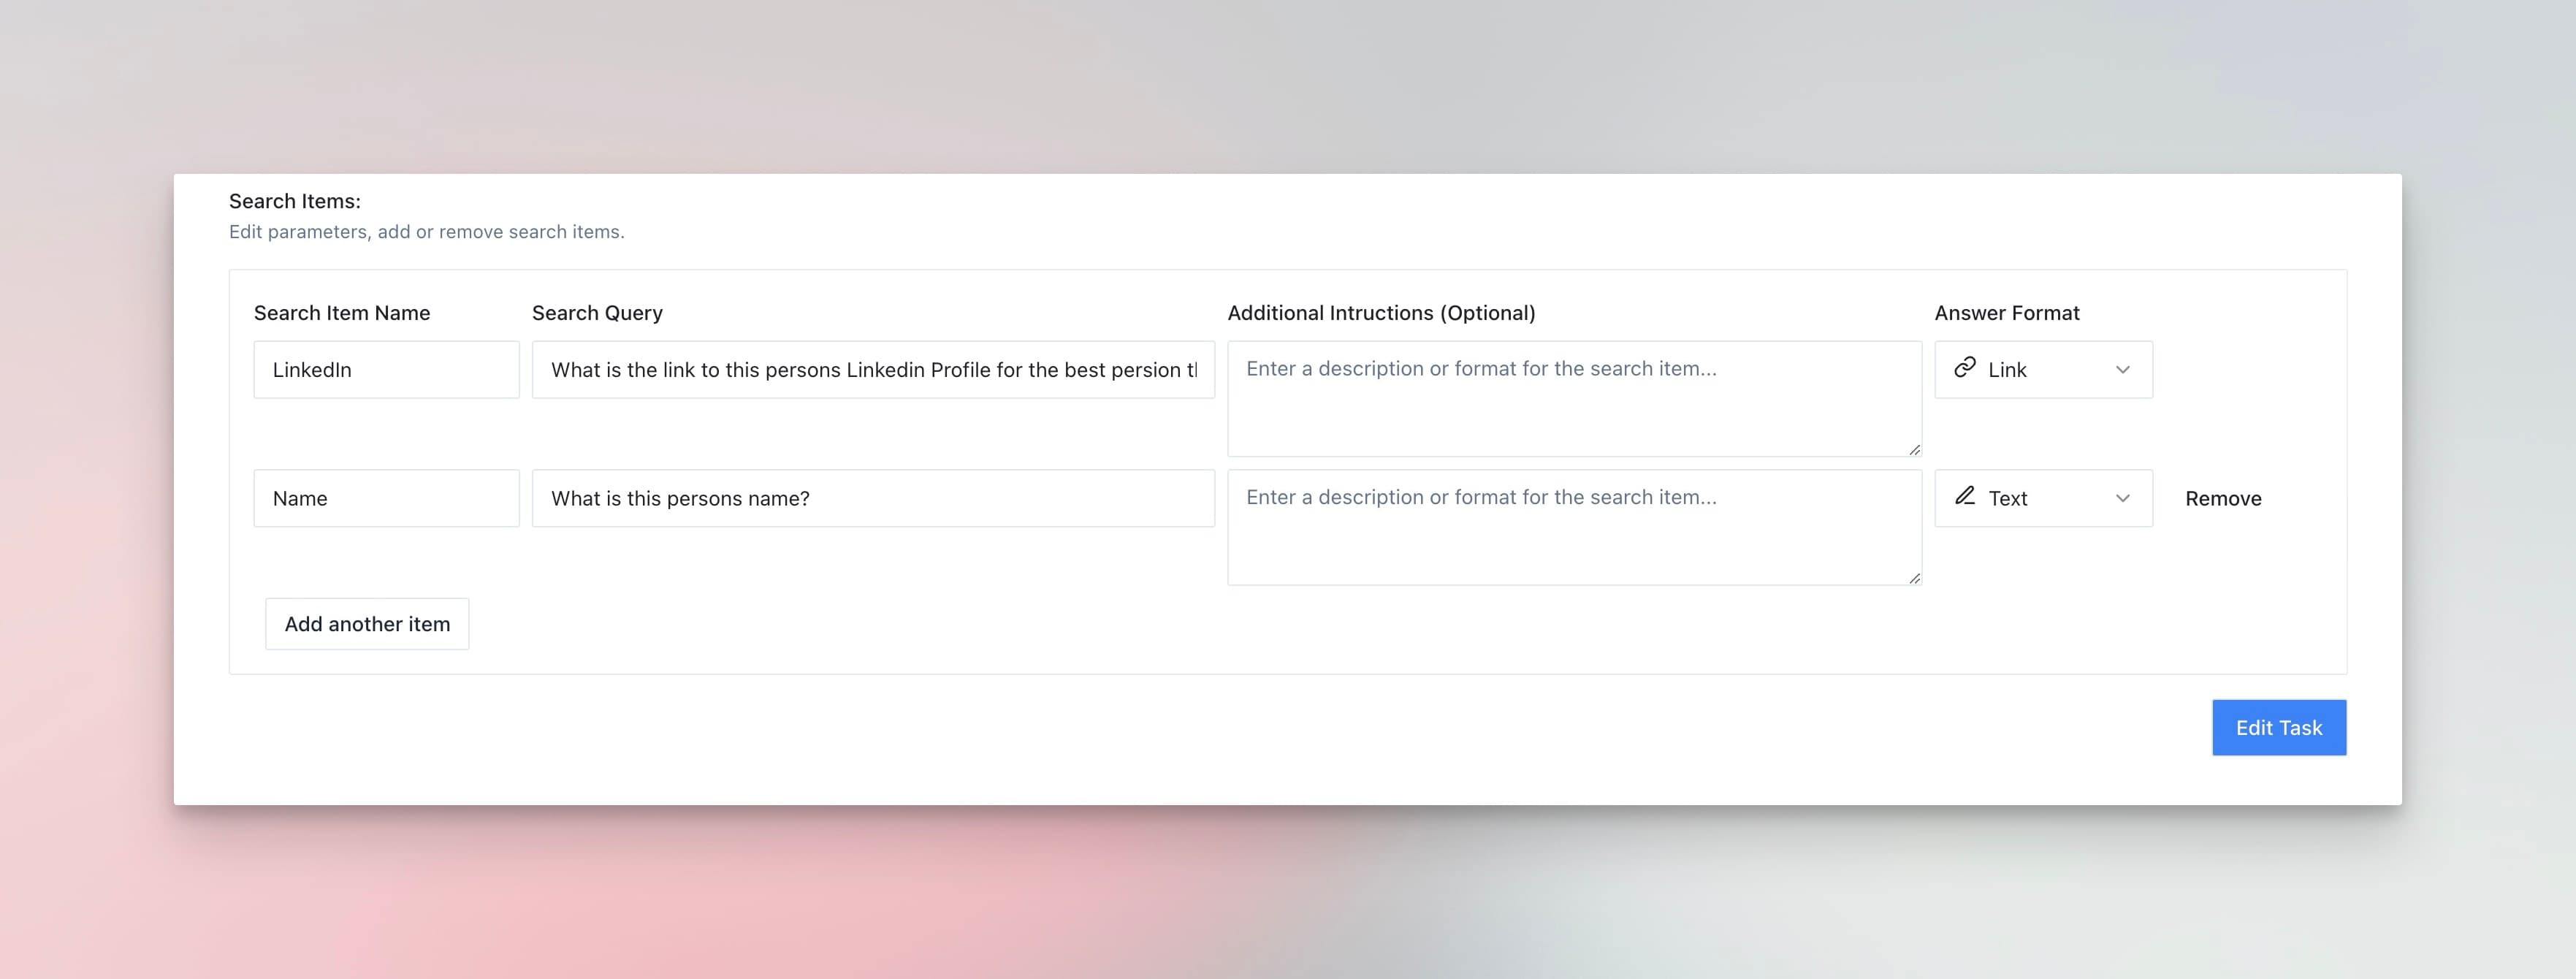Focus the Name search item name field
Viewport: 2576px width, 979px height.
point(386,498)
